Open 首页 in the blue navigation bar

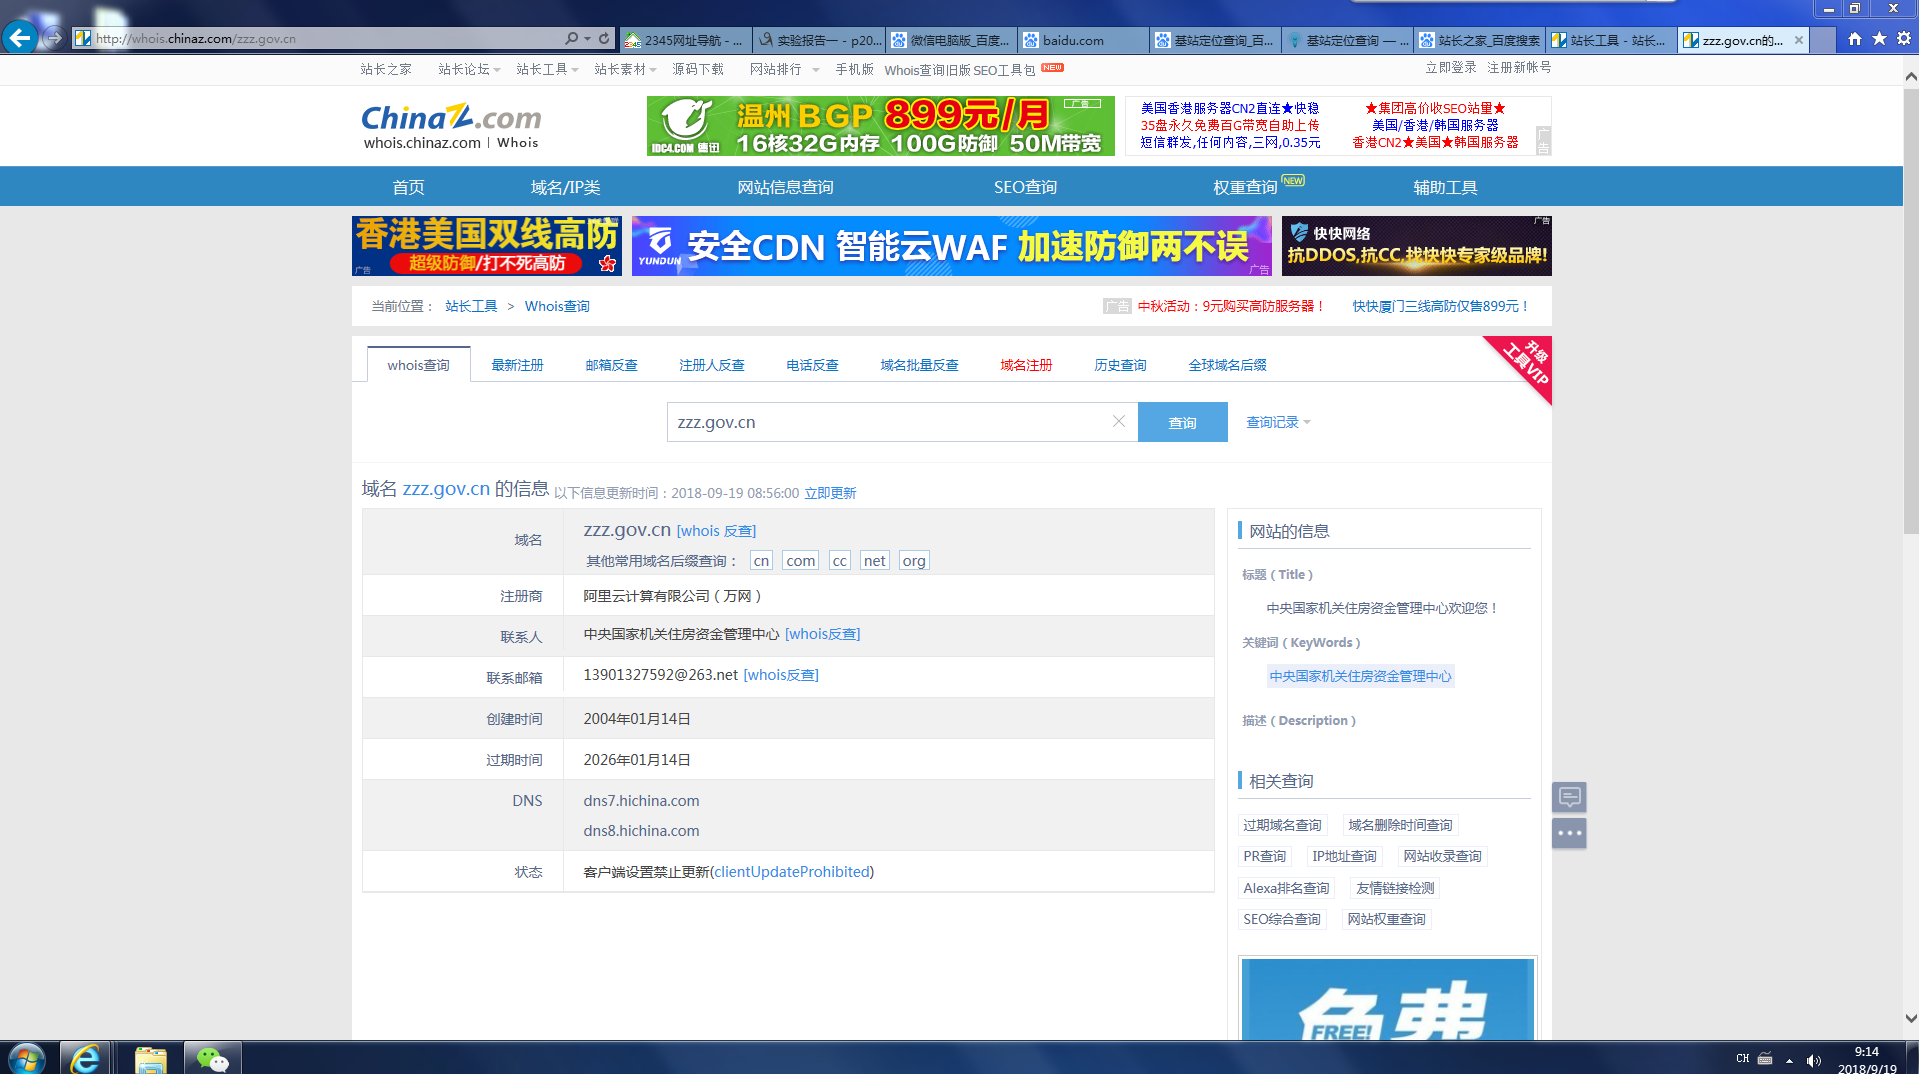pyautogui.click(x=408, y=187)
